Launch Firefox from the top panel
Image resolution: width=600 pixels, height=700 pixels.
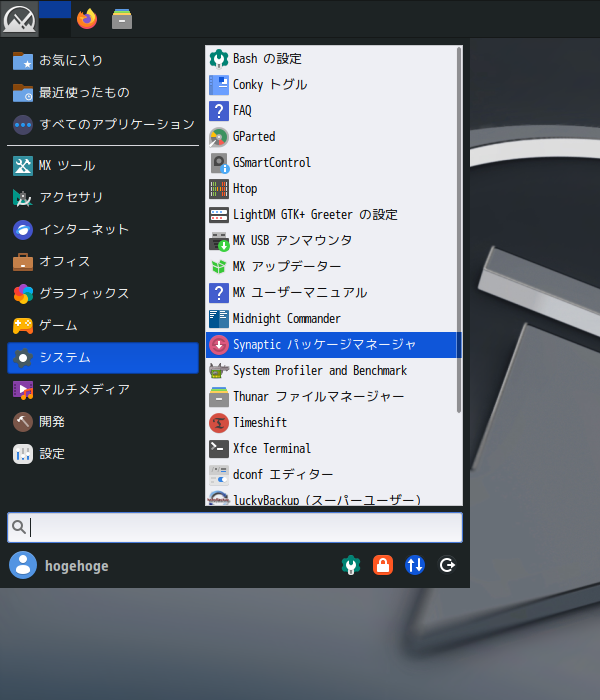point(87,19)
